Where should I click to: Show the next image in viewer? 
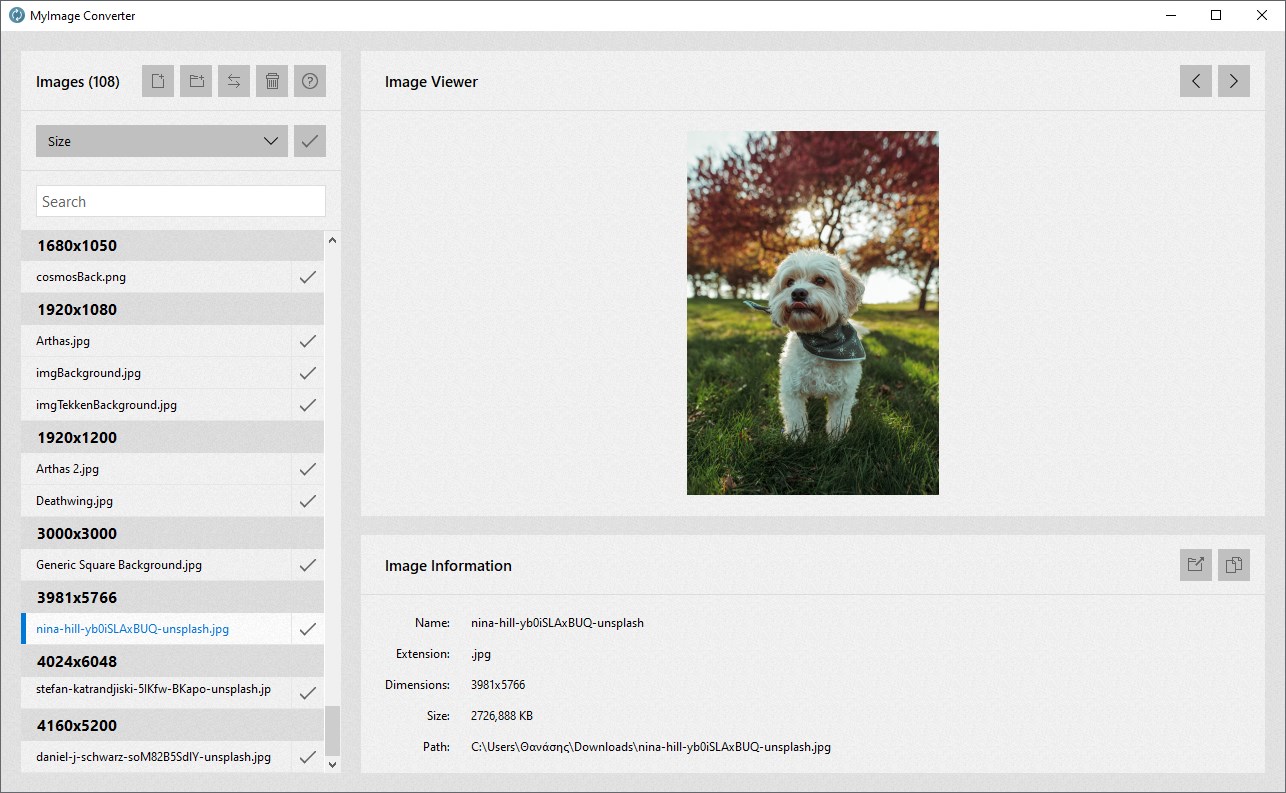1234,81
